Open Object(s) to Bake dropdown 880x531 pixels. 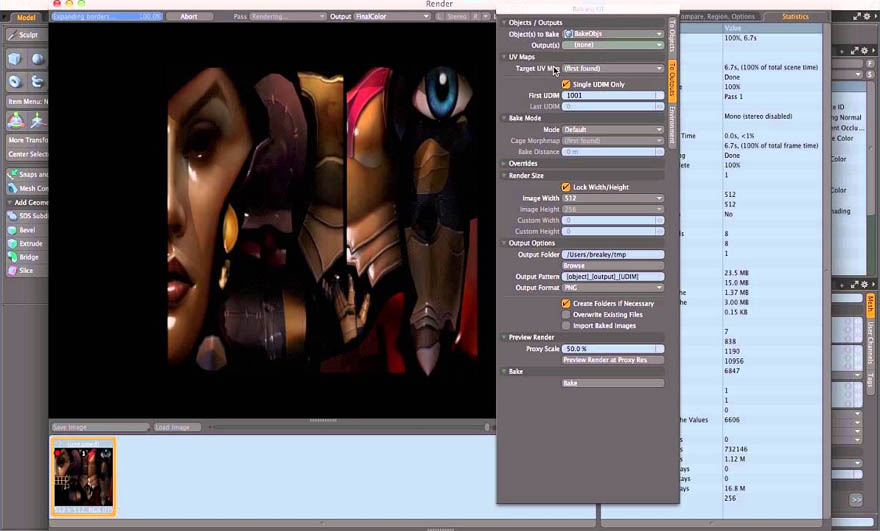[x=613, y=34]
